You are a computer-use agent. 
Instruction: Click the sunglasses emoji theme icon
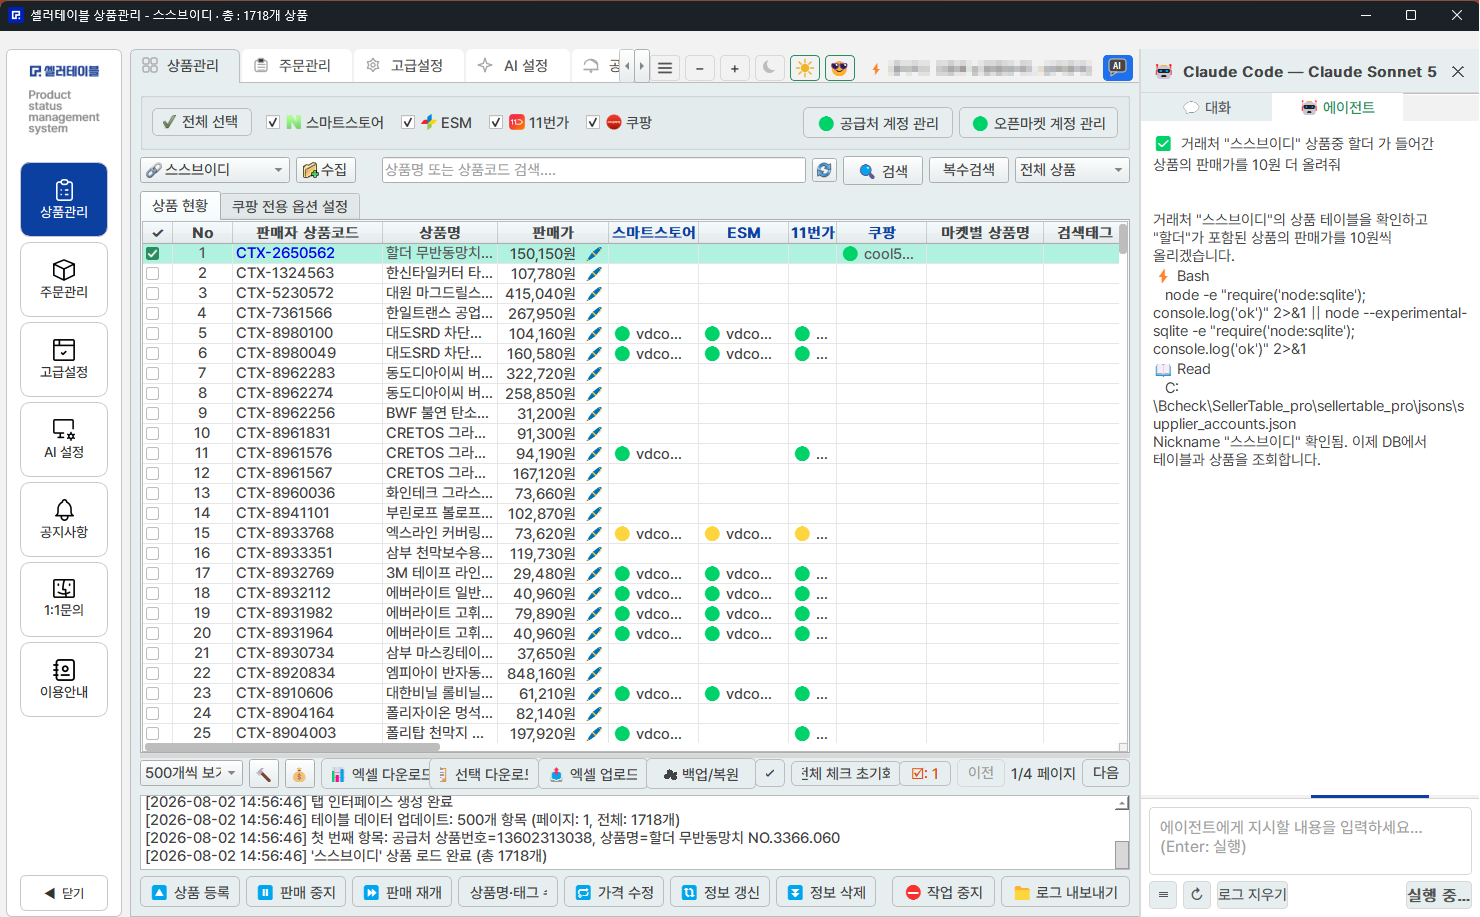[839, 68]
